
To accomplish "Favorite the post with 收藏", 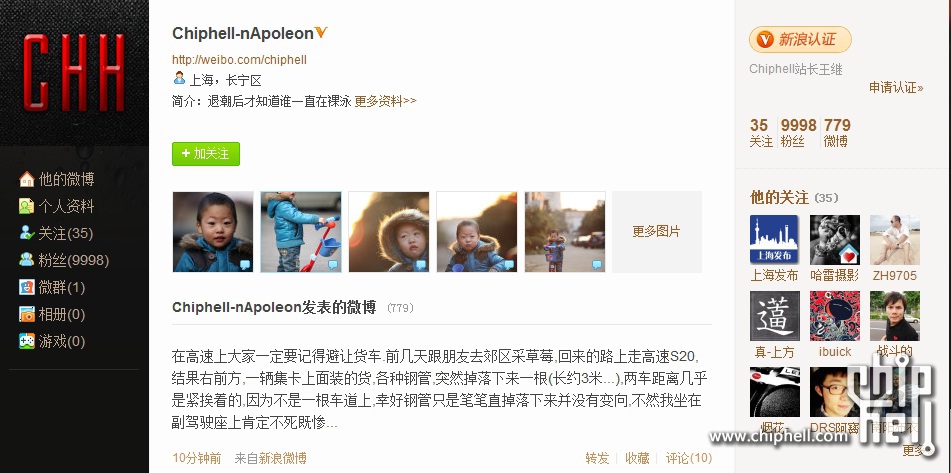I will coord(637,458).
